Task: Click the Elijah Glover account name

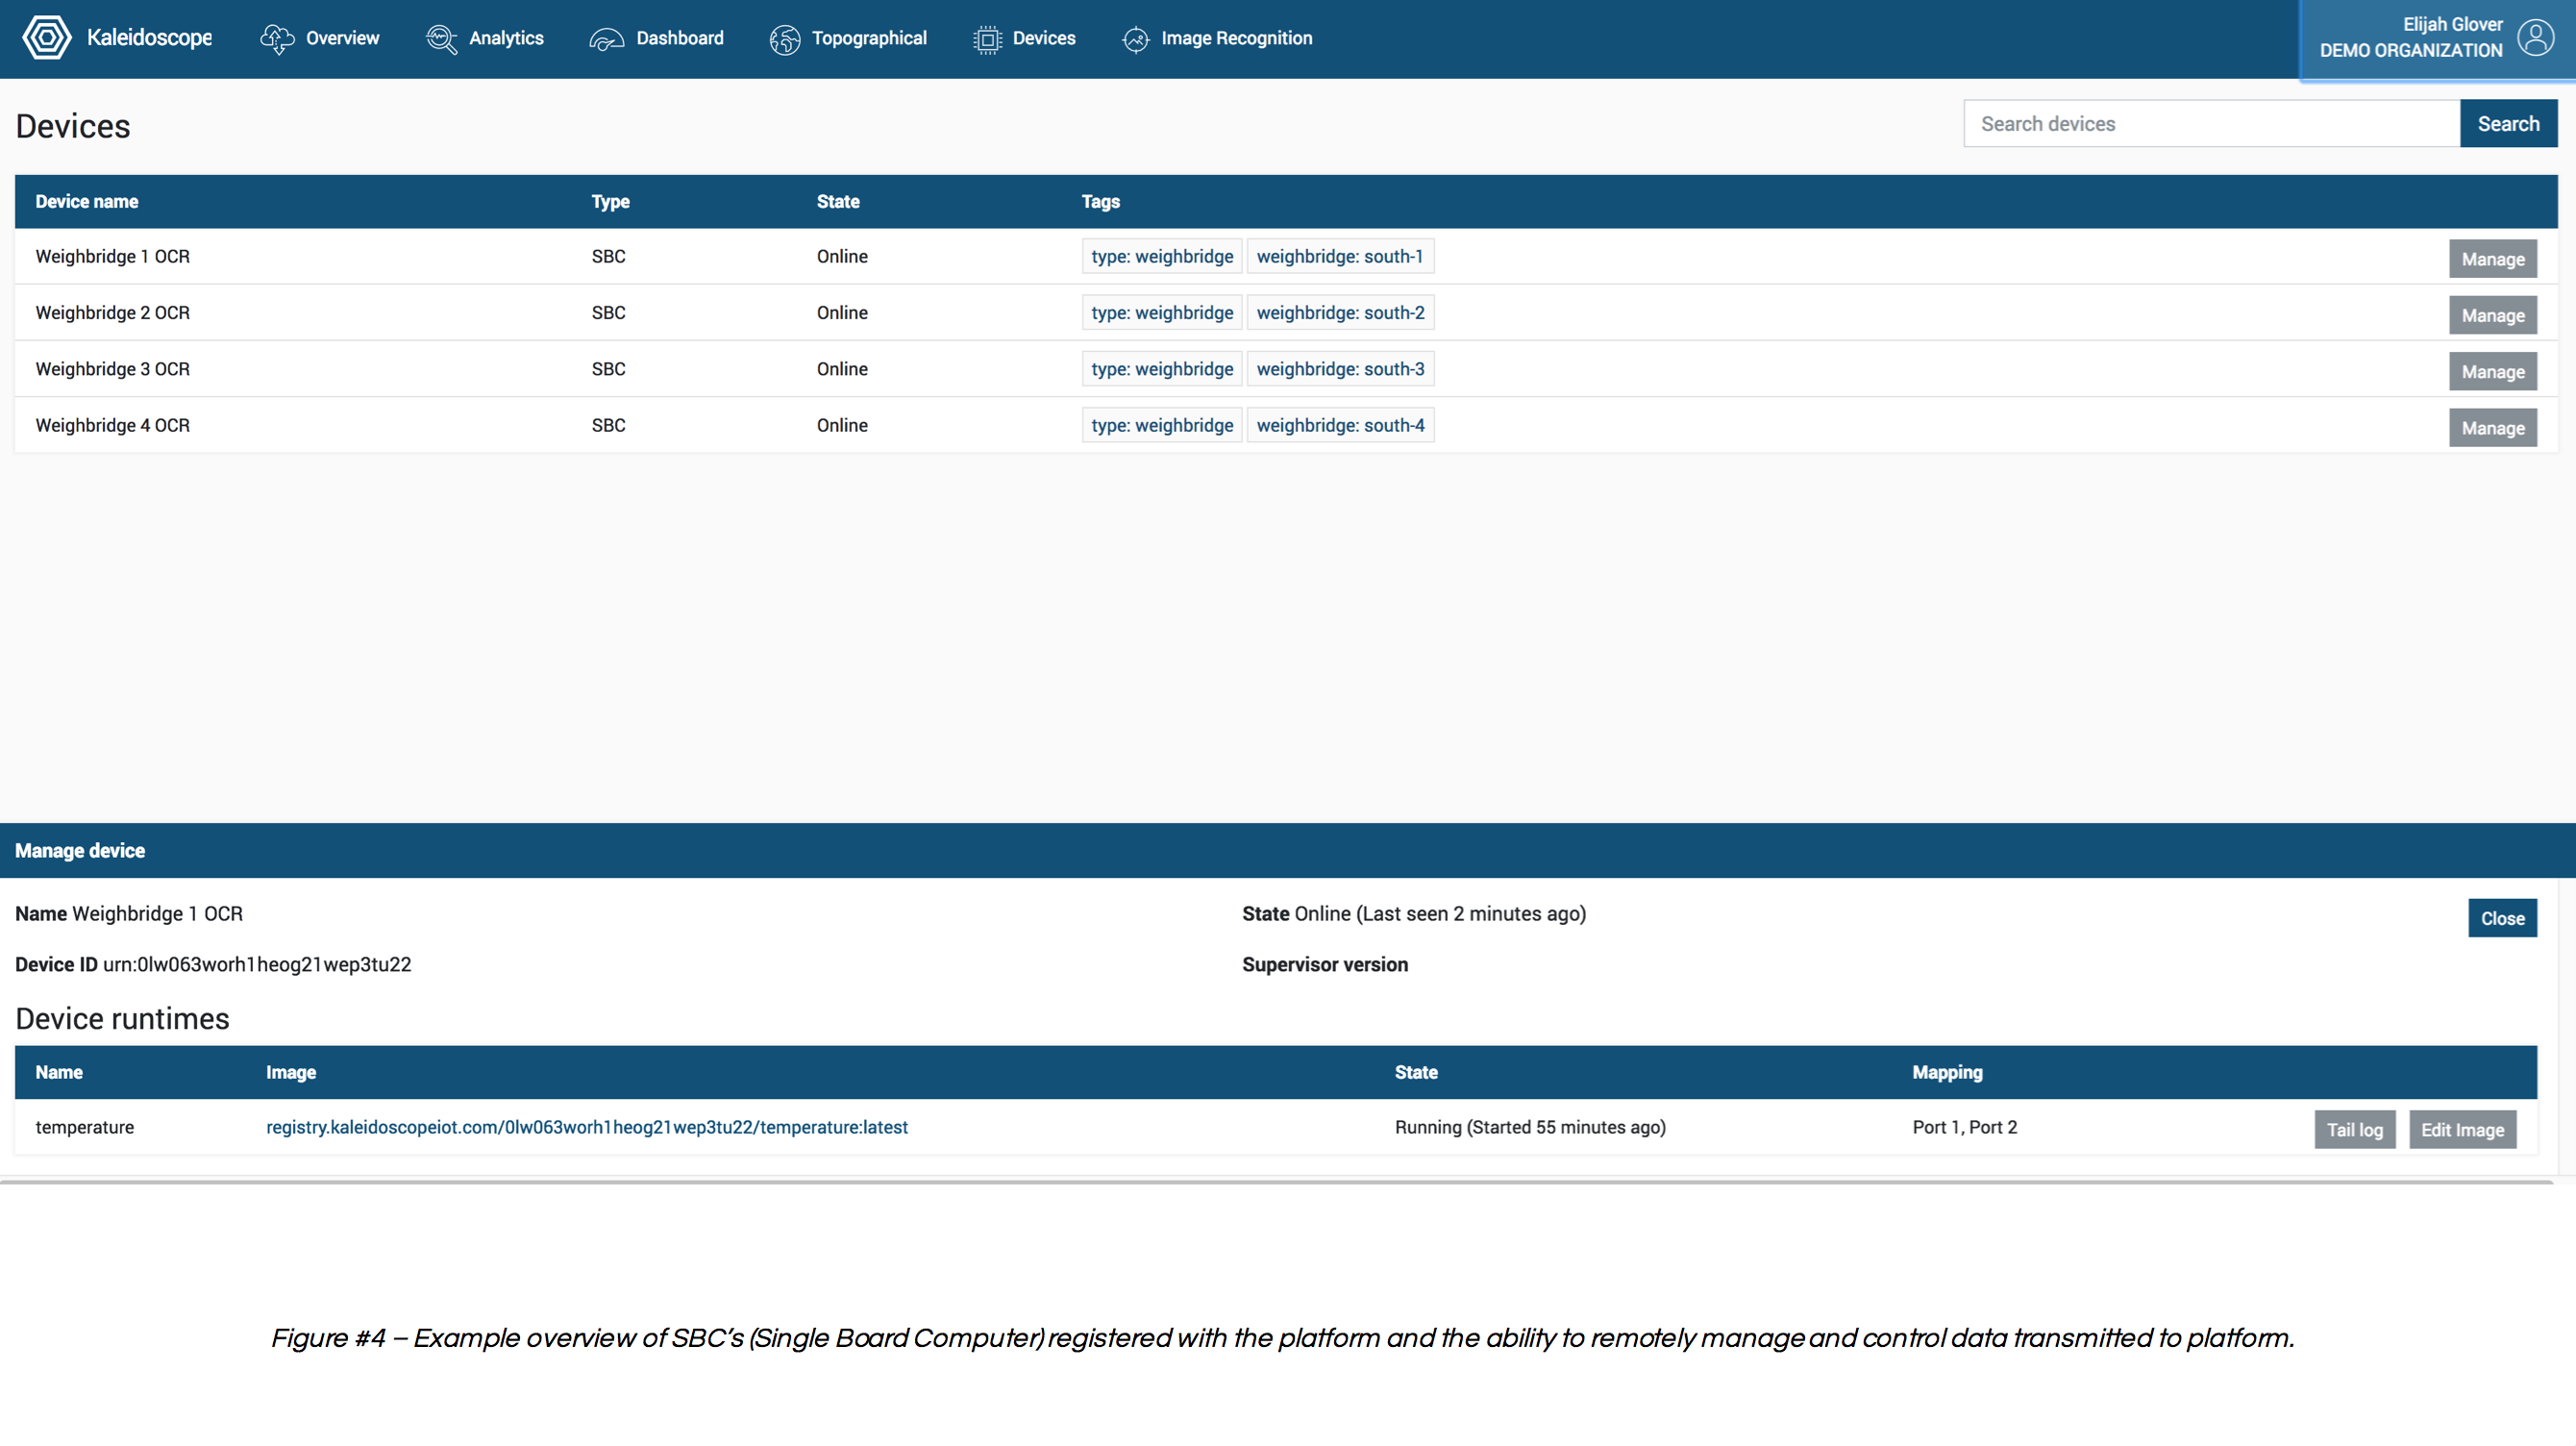Action: coord(2452,24)
